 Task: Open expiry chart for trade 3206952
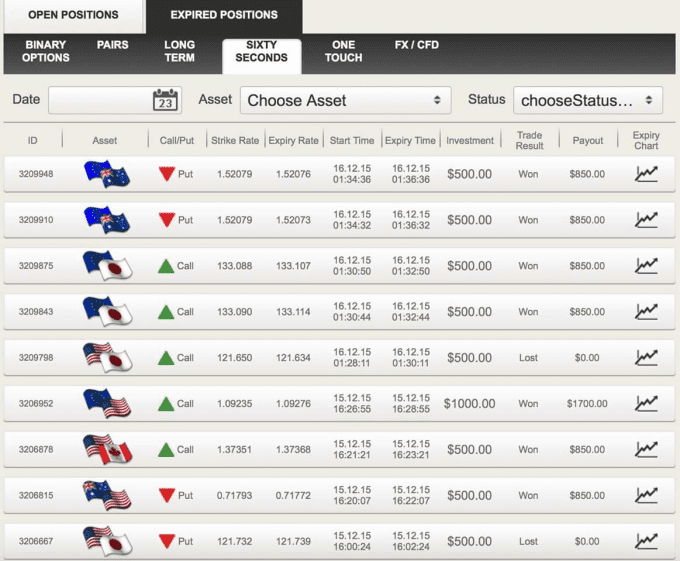[646, 404]
